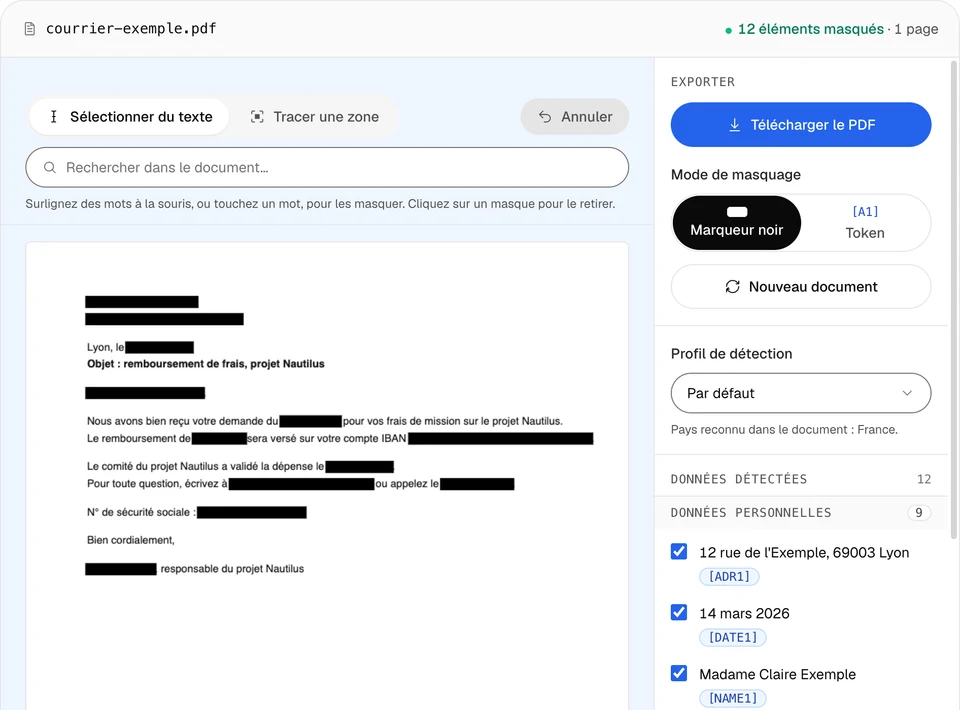
Task: Click the zone frame icon in Tracer une zone
Action: [x=257, y=117]
